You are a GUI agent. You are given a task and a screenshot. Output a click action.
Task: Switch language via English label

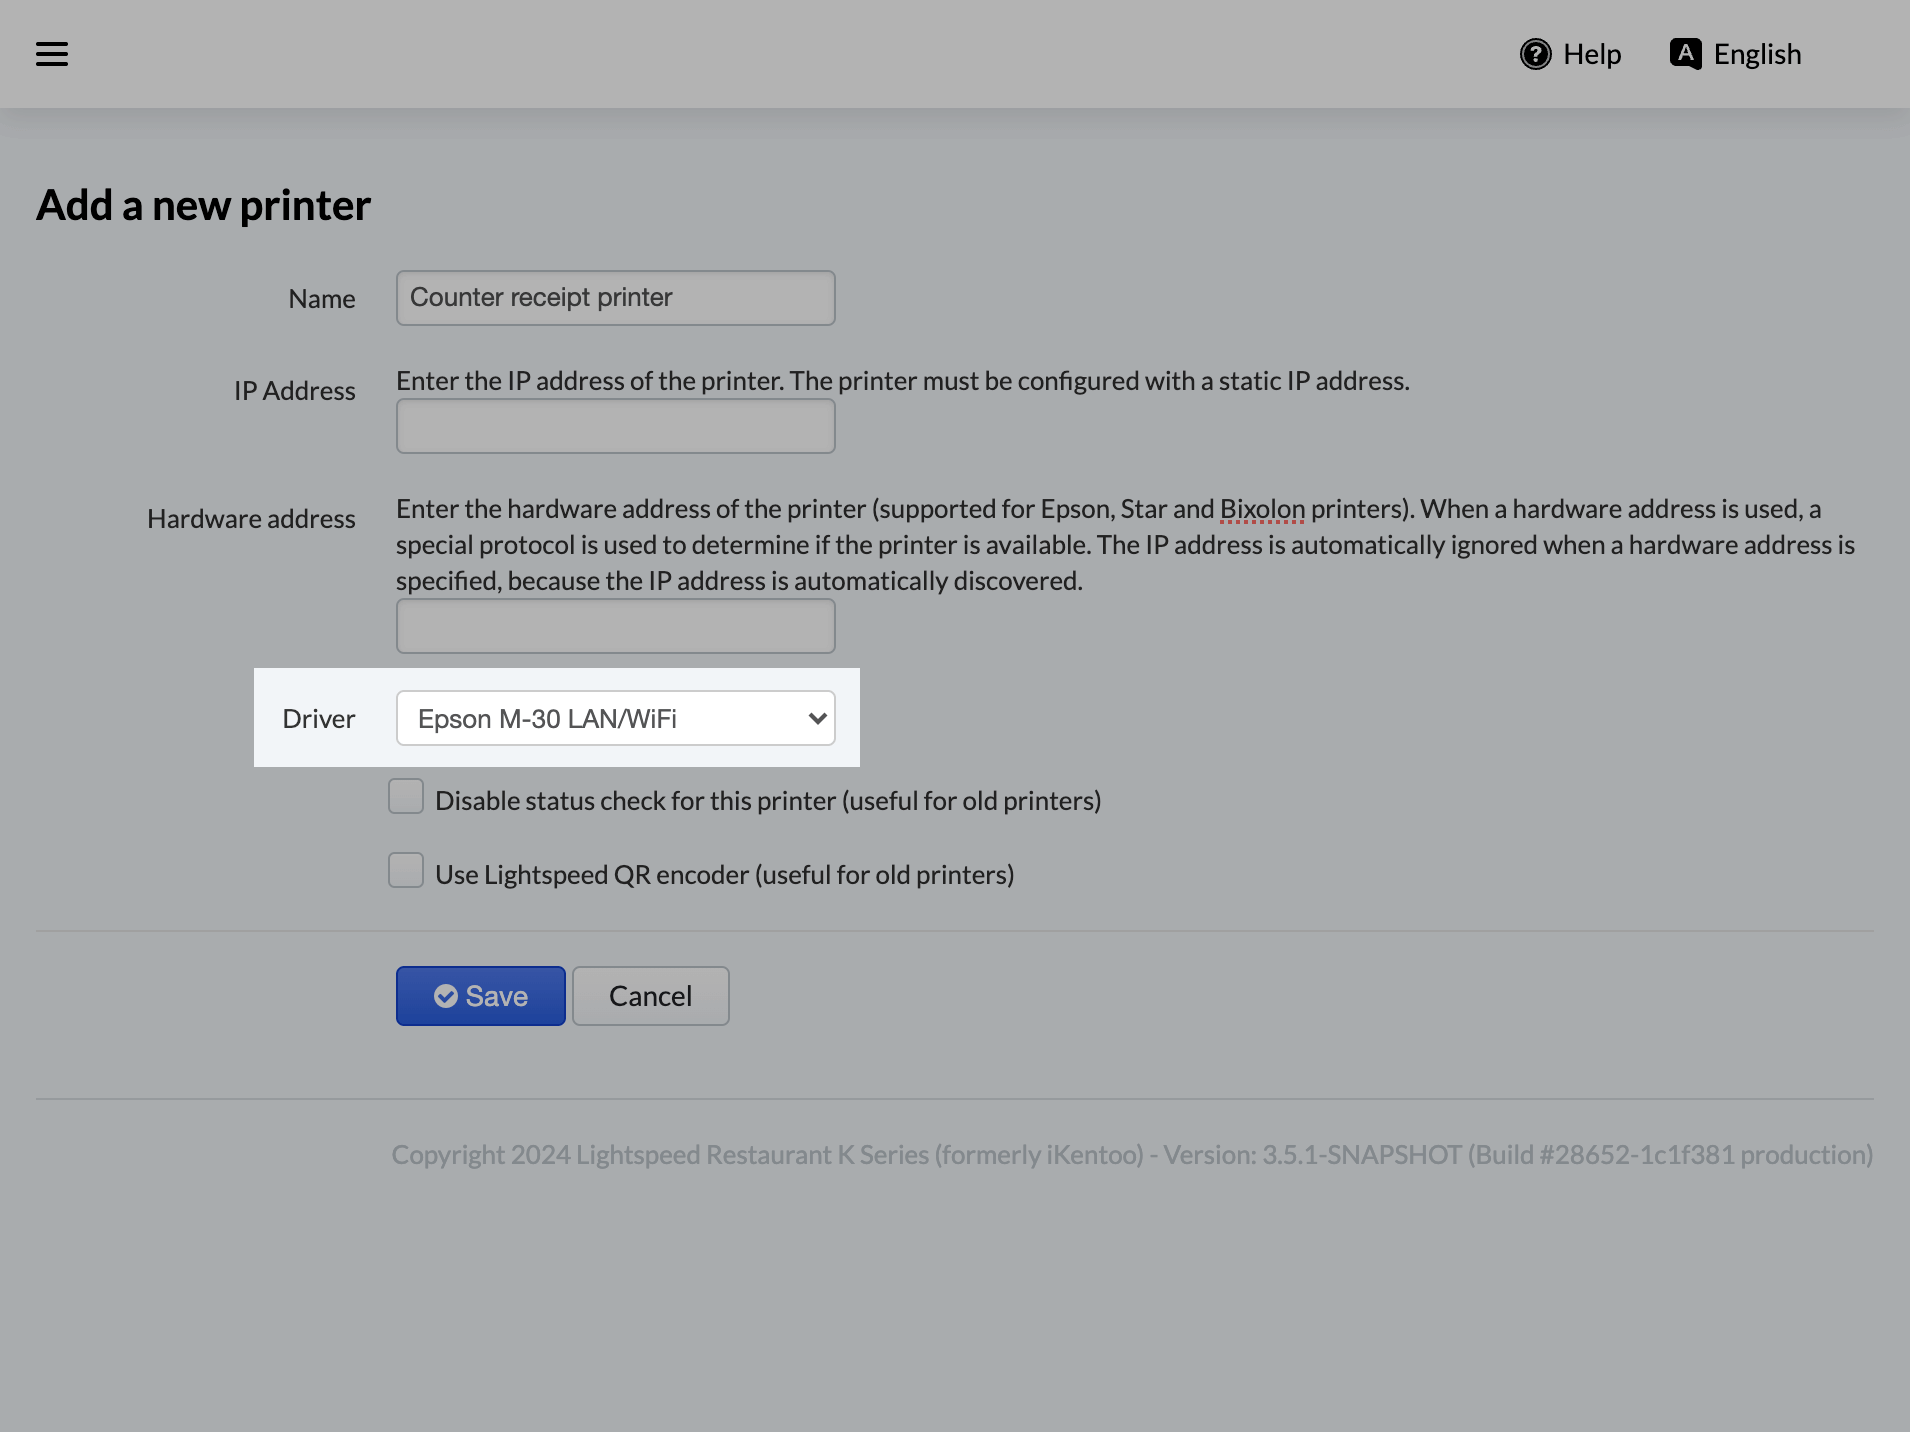point(1757,54)
